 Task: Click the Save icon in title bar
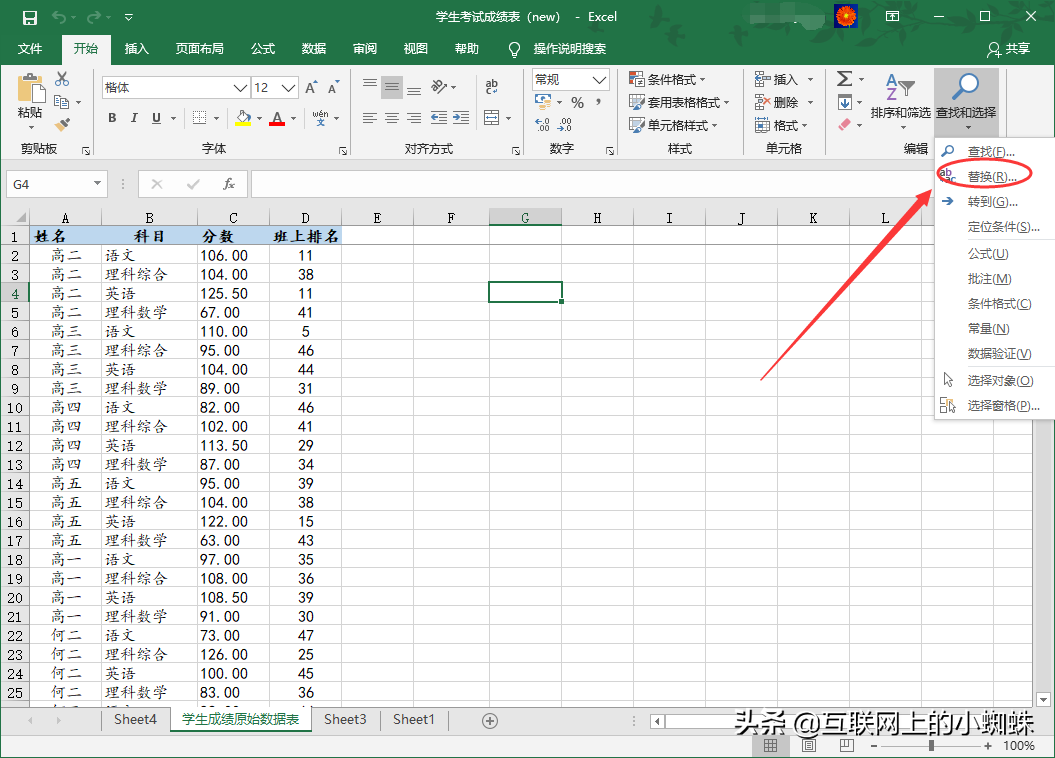[30, 17]
